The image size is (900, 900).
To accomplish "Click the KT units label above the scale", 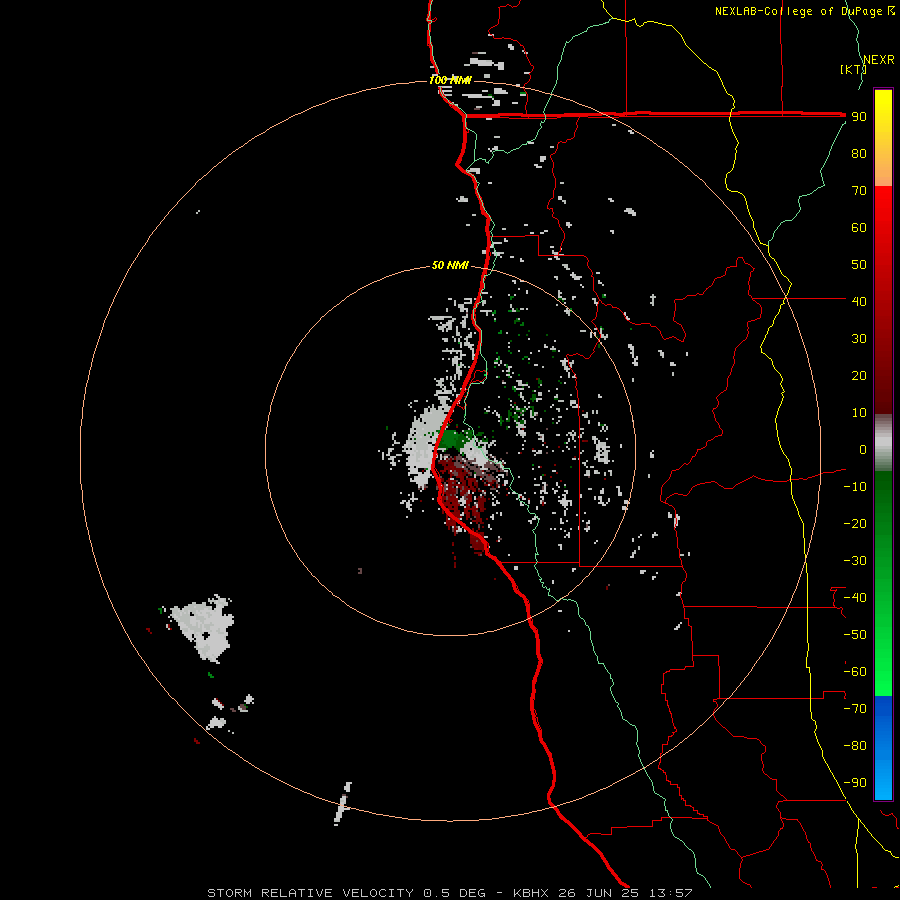I will click(x=854, y=69).
